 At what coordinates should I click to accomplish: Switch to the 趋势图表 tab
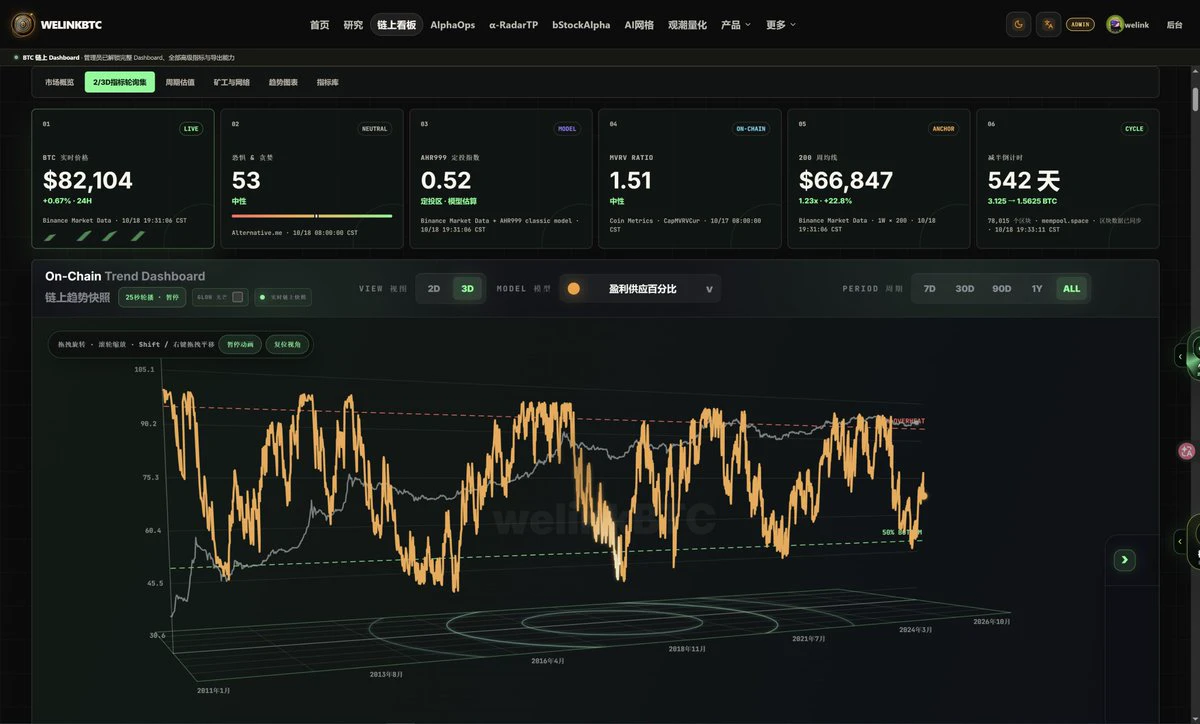click(283, 82)
